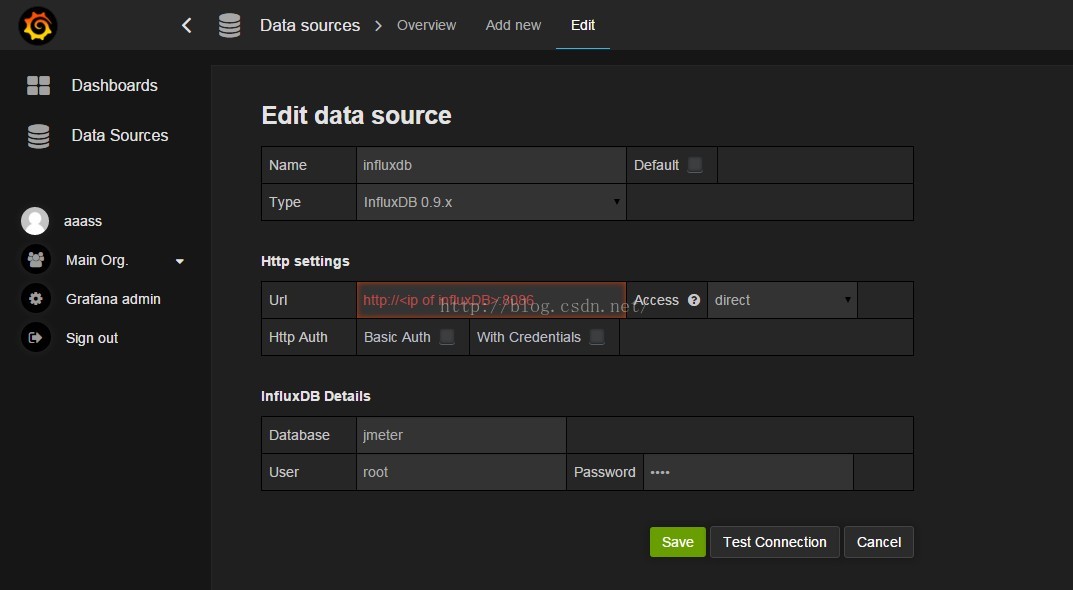Expand the Main Org. dropdown arrow
This screenshot has height=590, width=1073.
tap(180, 261)
